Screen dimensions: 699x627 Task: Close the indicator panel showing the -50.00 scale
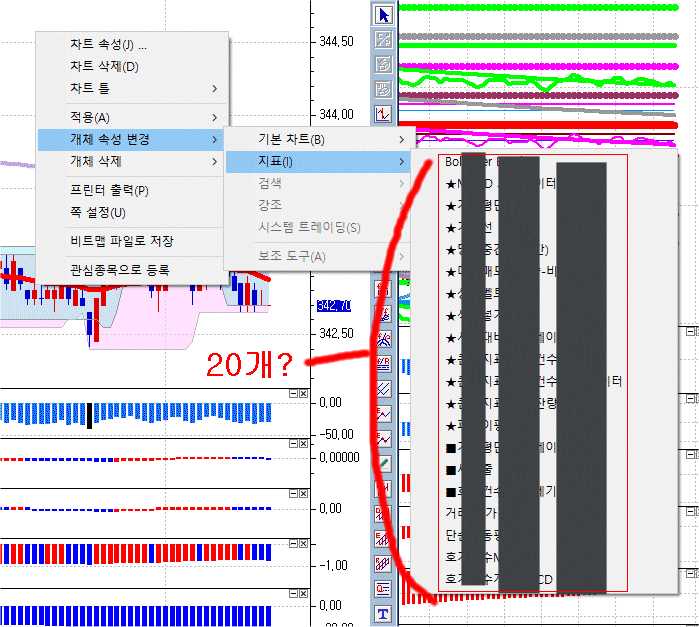[302, 395]
